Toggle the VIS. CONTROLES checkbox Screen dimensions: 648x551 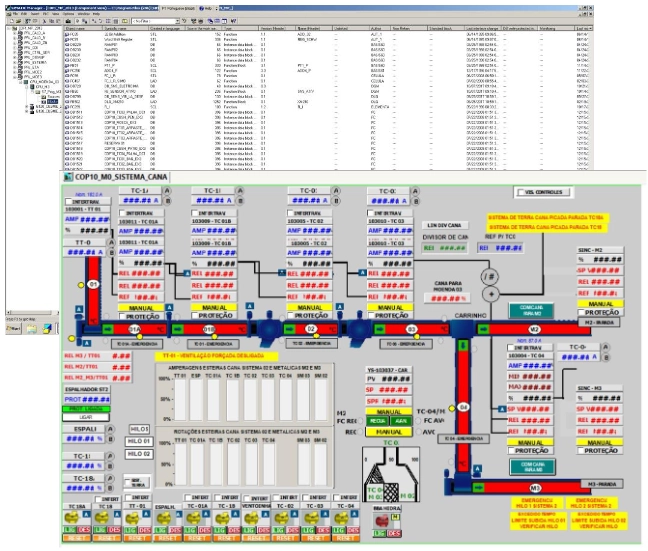tap(521, 192)
